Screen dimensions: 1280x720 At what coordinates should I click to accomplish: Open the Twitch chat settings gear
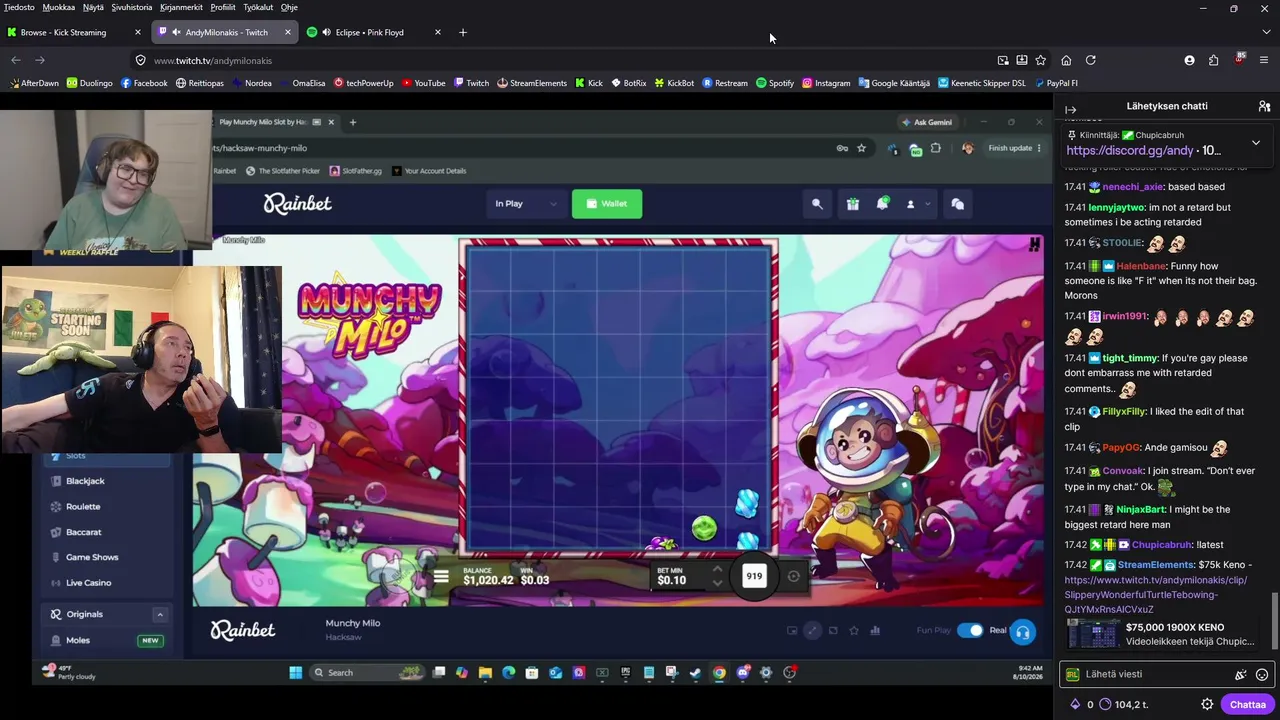[1207, 704]
